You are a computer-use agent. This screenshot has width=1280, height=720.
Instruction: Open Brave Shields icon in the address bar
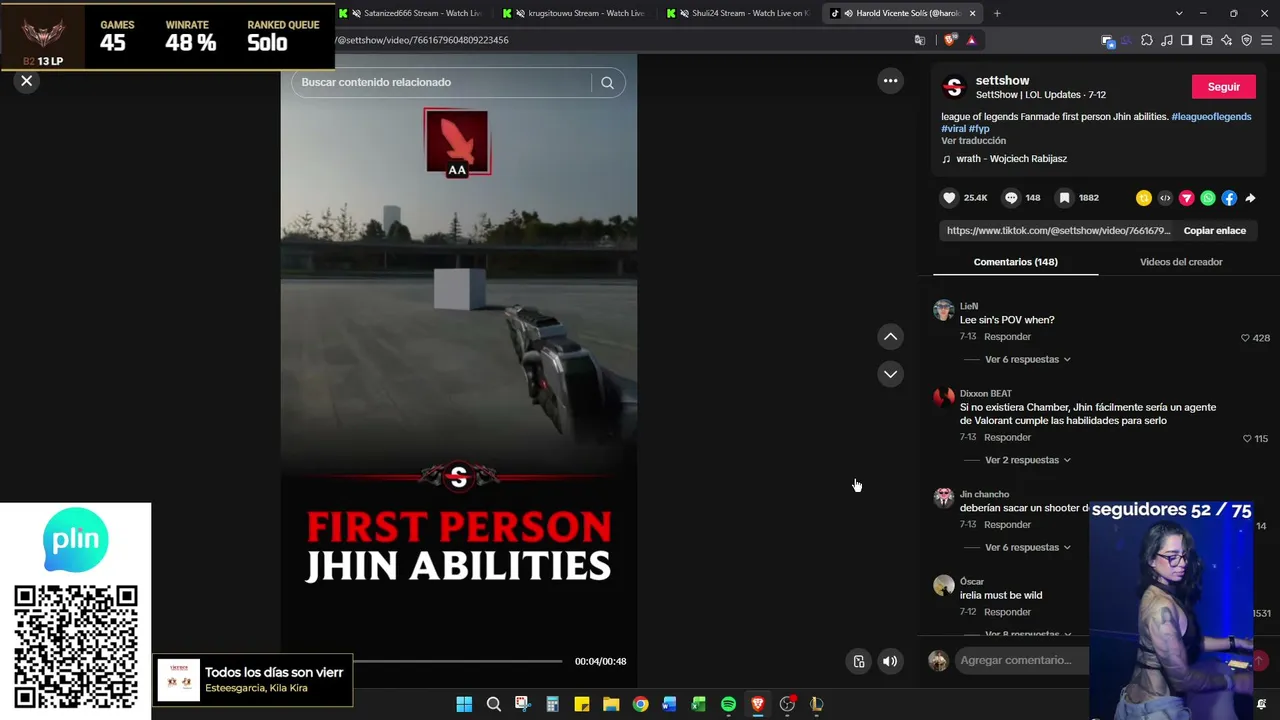pyautogui.click(x=949, y=40)
